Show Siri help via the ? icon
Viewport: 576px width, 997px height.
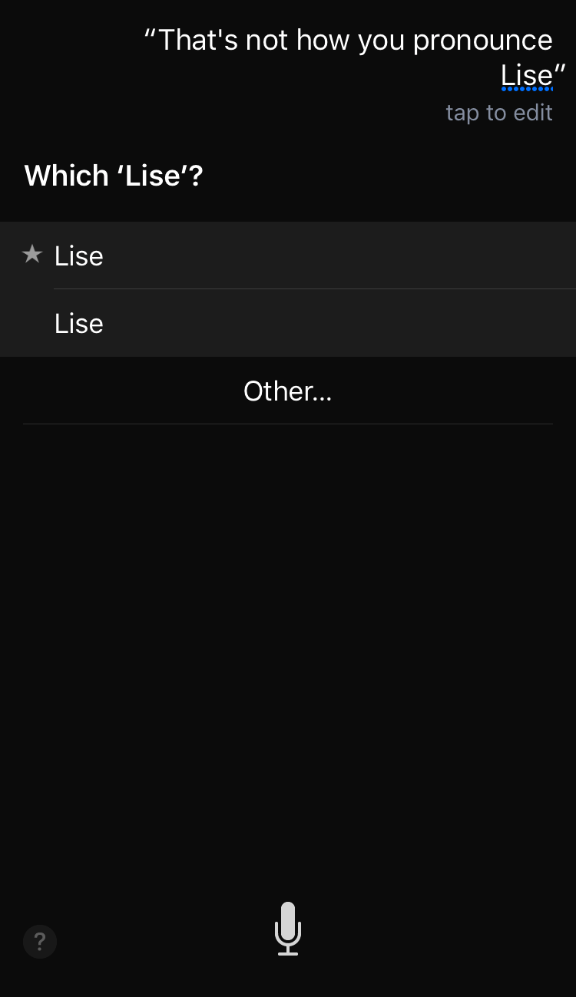[x=40, y=942]
